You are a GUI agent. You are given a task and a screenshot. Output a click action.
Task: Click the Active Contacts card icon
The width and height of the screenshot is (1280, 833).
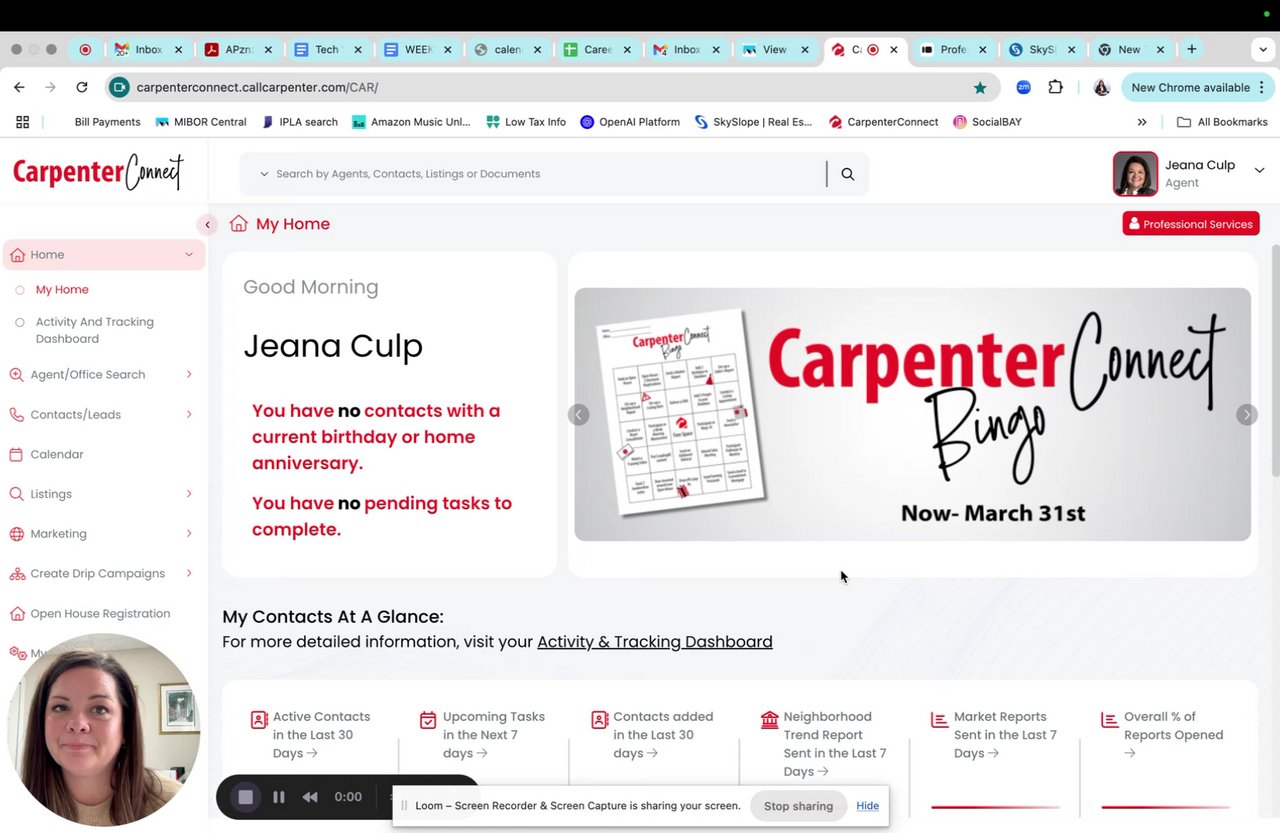[x=259, y=719]
